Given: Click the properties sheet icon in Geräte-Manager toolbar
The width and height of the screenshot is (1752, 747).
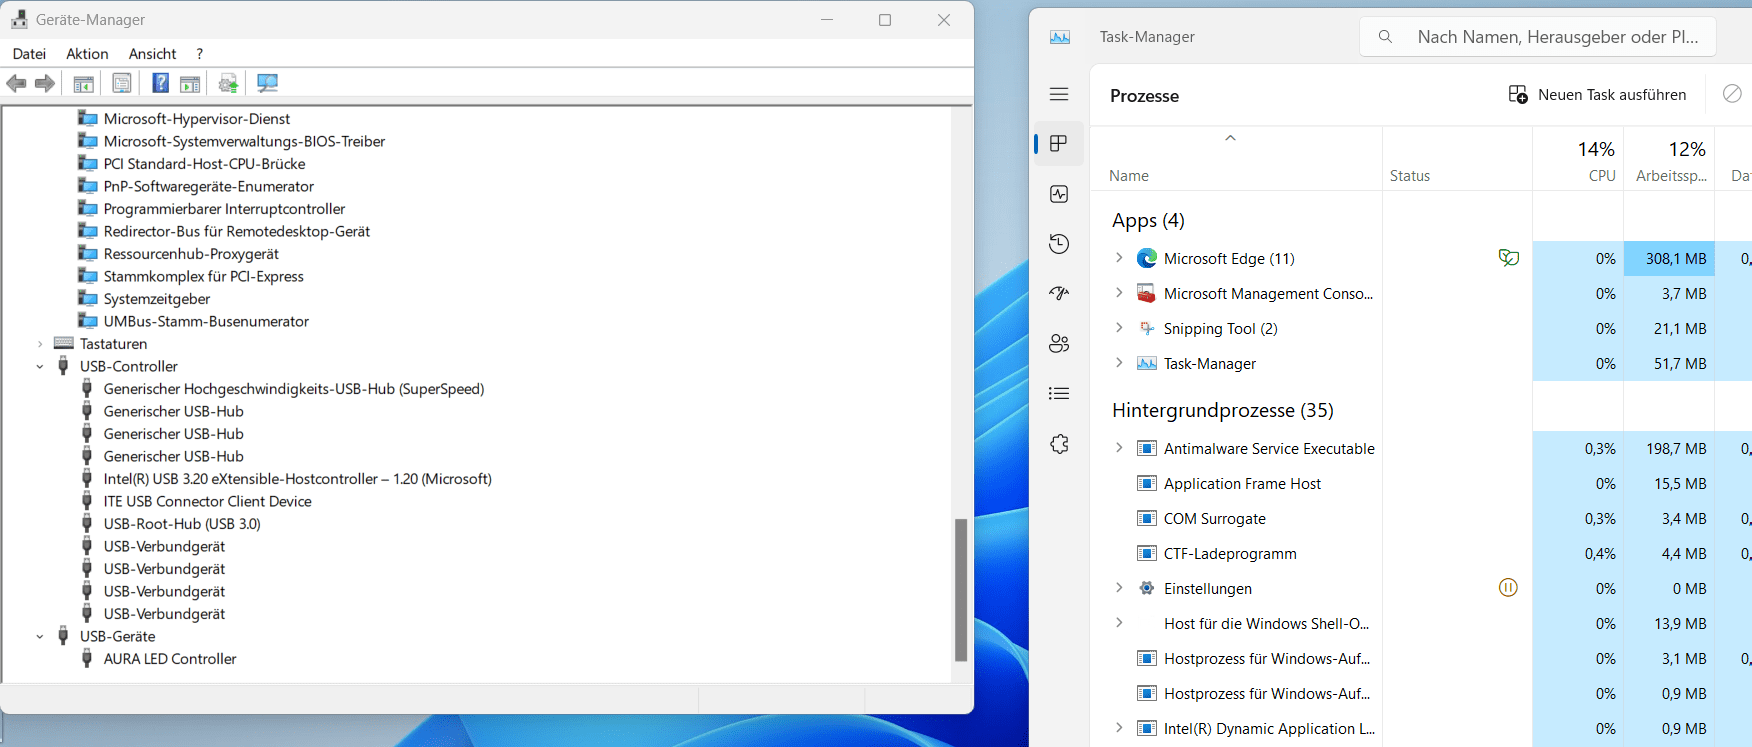Looking at the screenshot, I should [122, 84].
